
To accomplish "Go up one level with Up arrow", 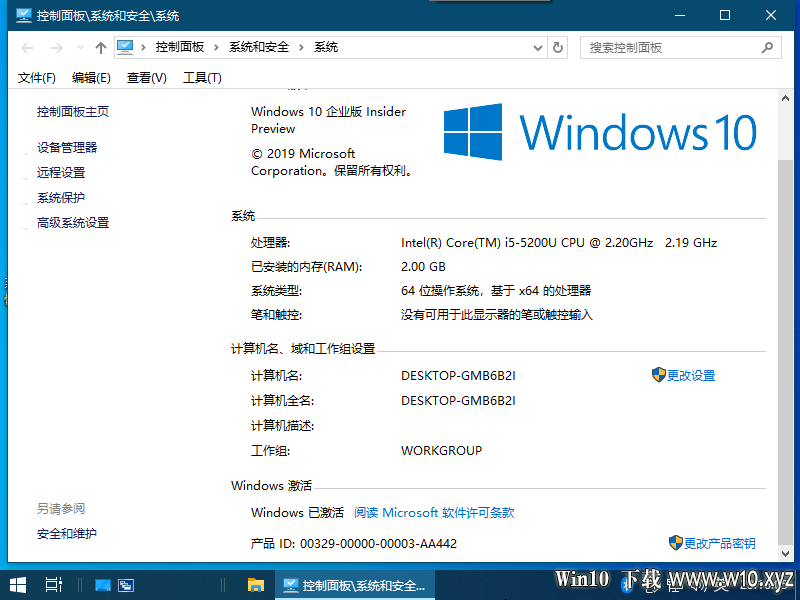I will pyautogui.click(x=101, y=48).
